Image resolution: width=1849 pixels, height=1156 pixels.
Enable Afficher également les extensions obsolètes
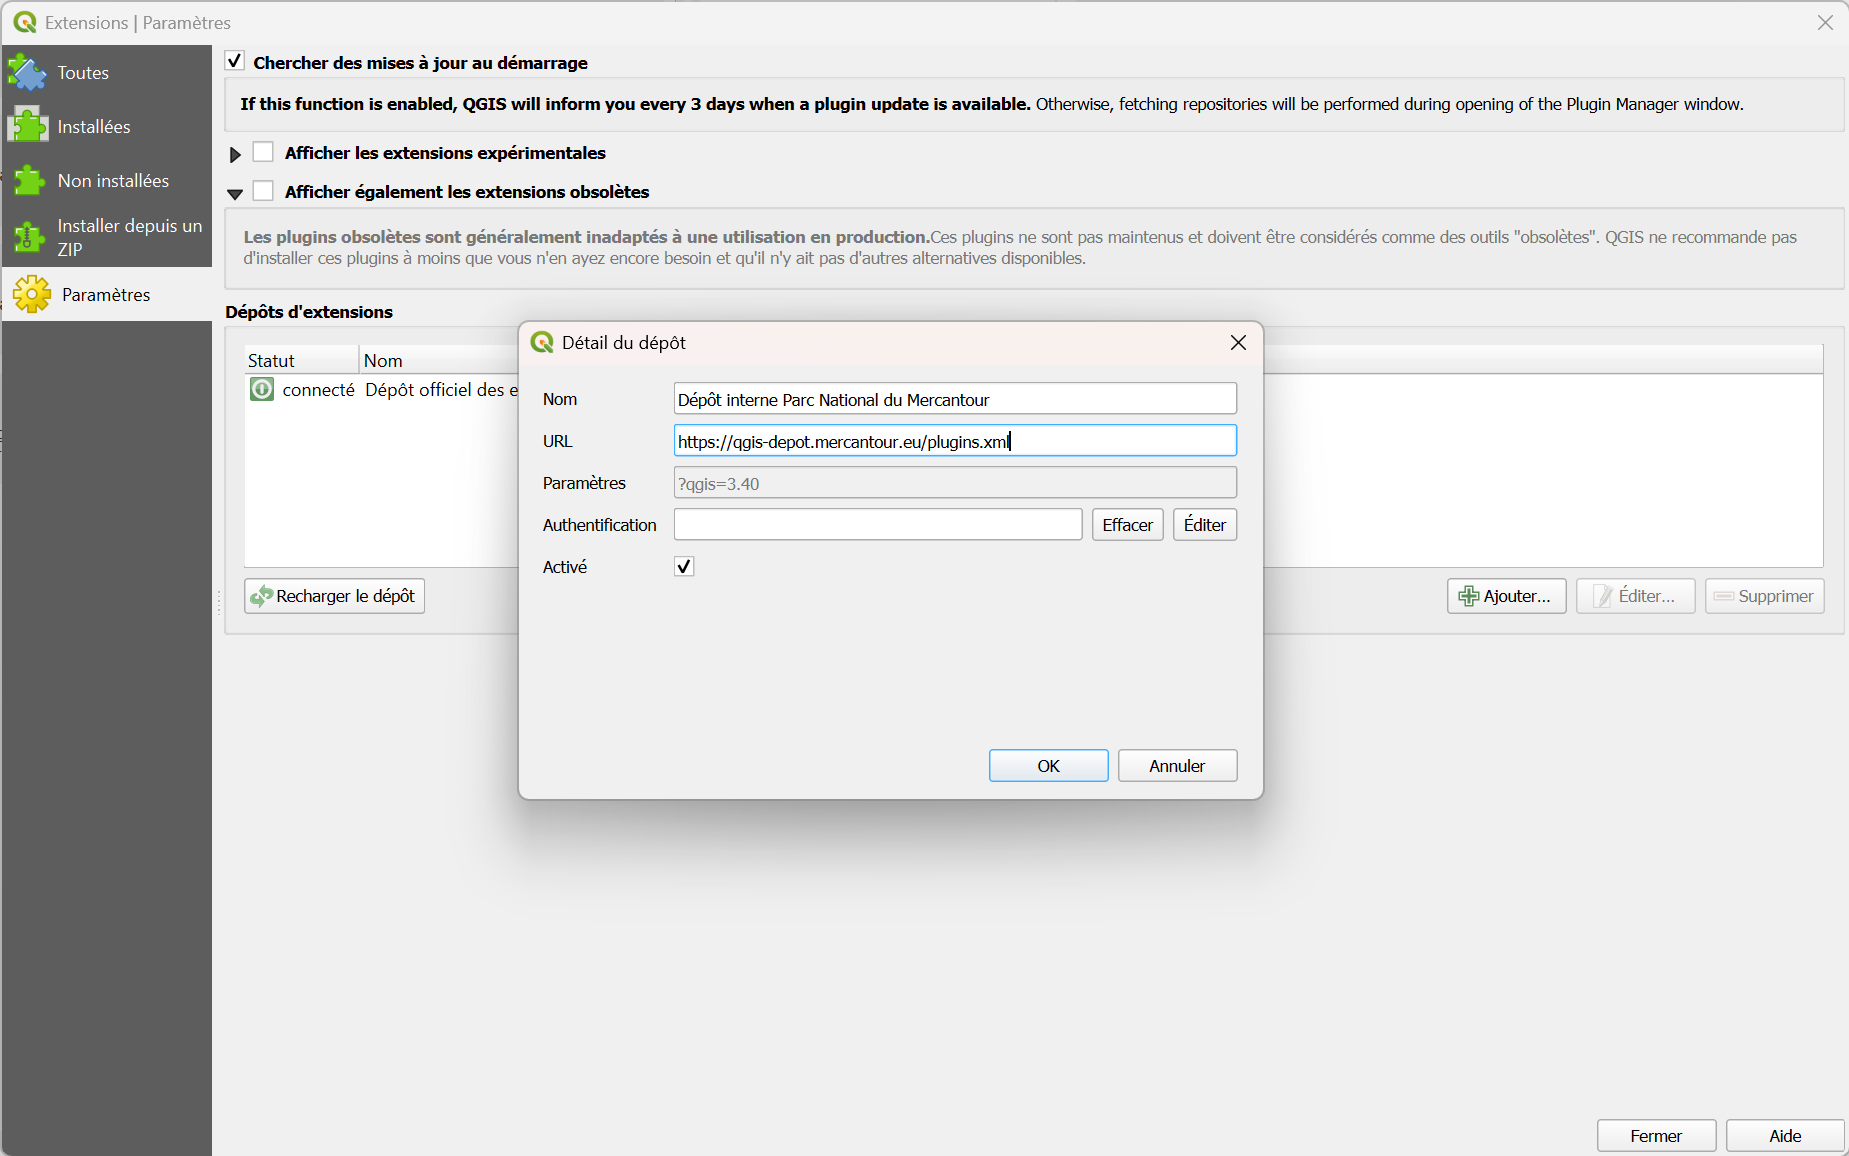tap(263, 191)
